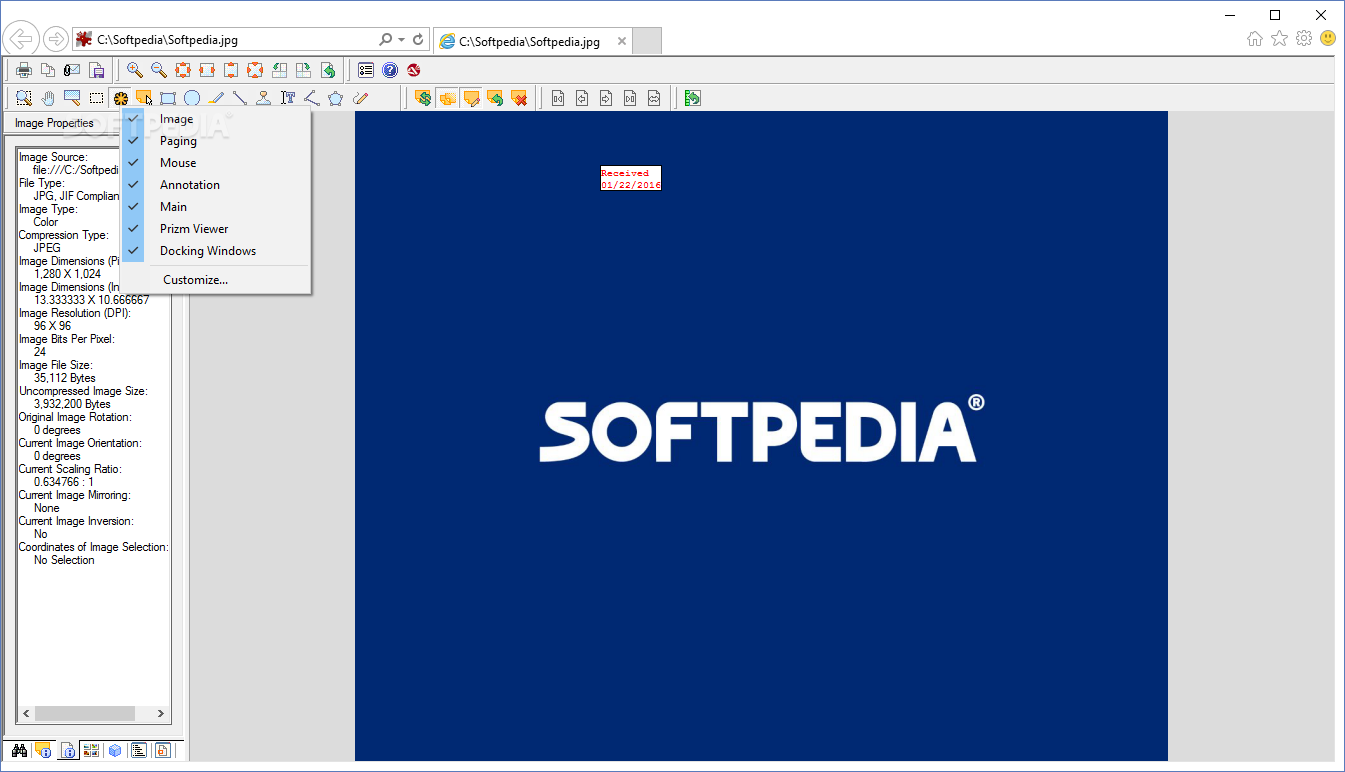The height and width of the screenshot is (772, 1345).
Task: Click the one-to-one diagonal arrows icon
Action: [255, 70]
